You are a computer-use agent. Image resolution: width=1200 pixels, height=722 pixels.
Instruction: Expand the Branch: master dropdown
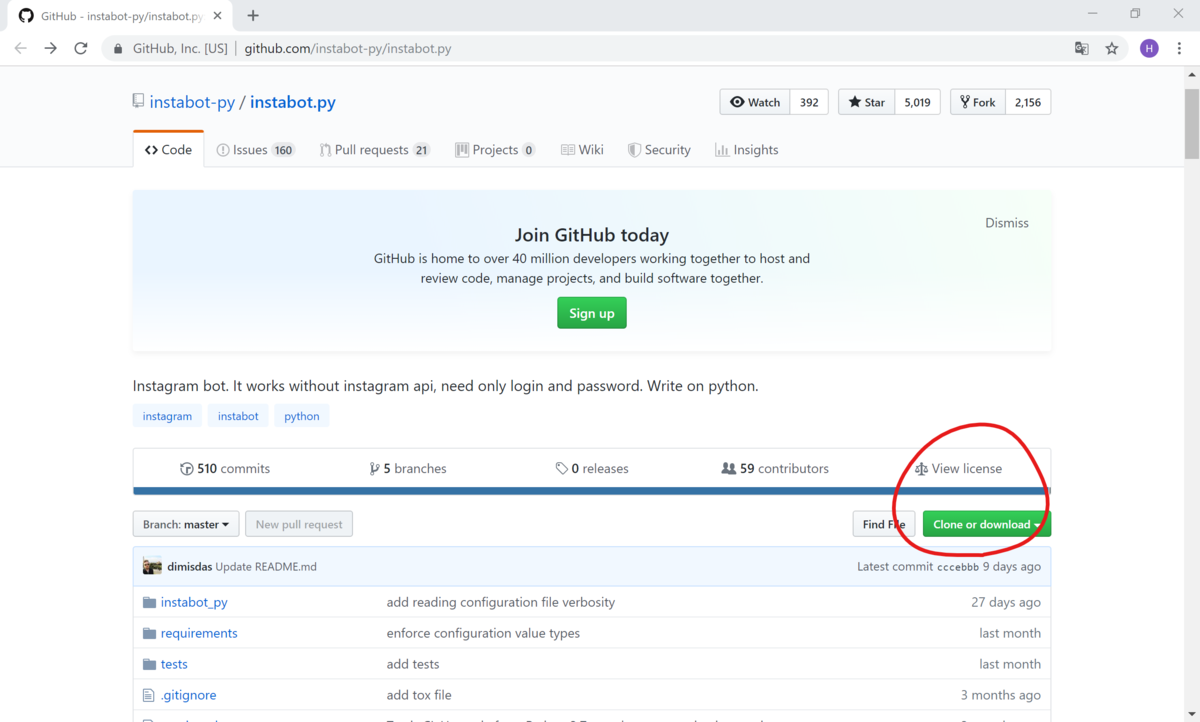[x=186, y=524]
